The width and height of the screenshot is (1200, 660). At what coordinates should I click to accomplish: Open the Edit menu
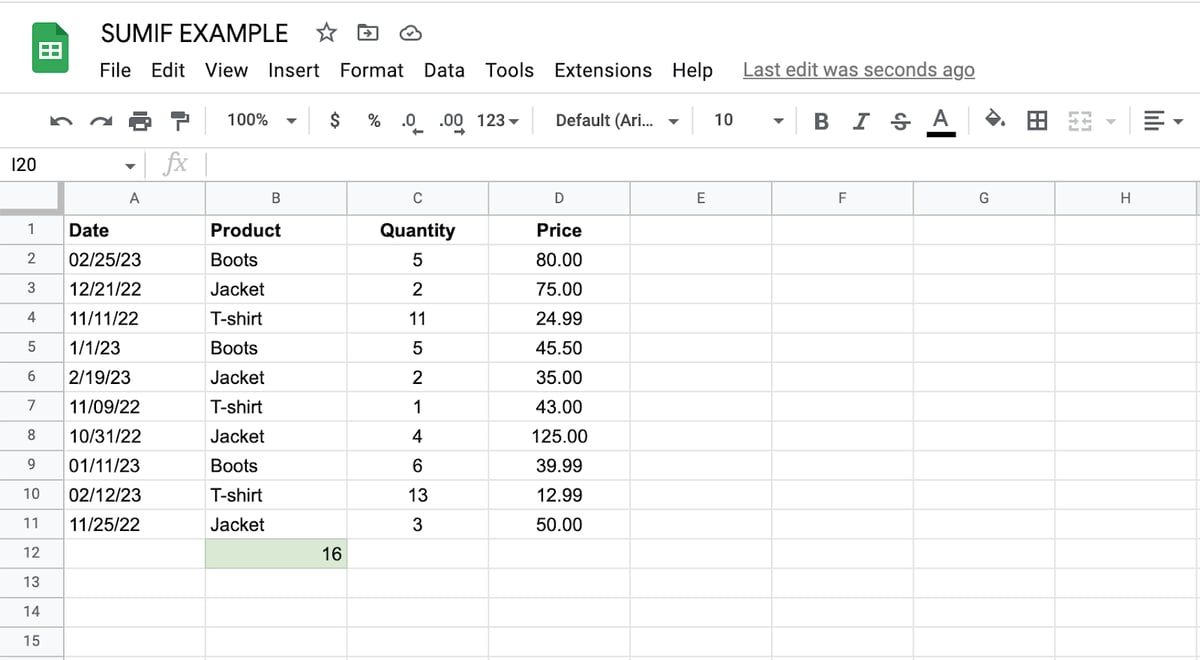pos(168,71)
